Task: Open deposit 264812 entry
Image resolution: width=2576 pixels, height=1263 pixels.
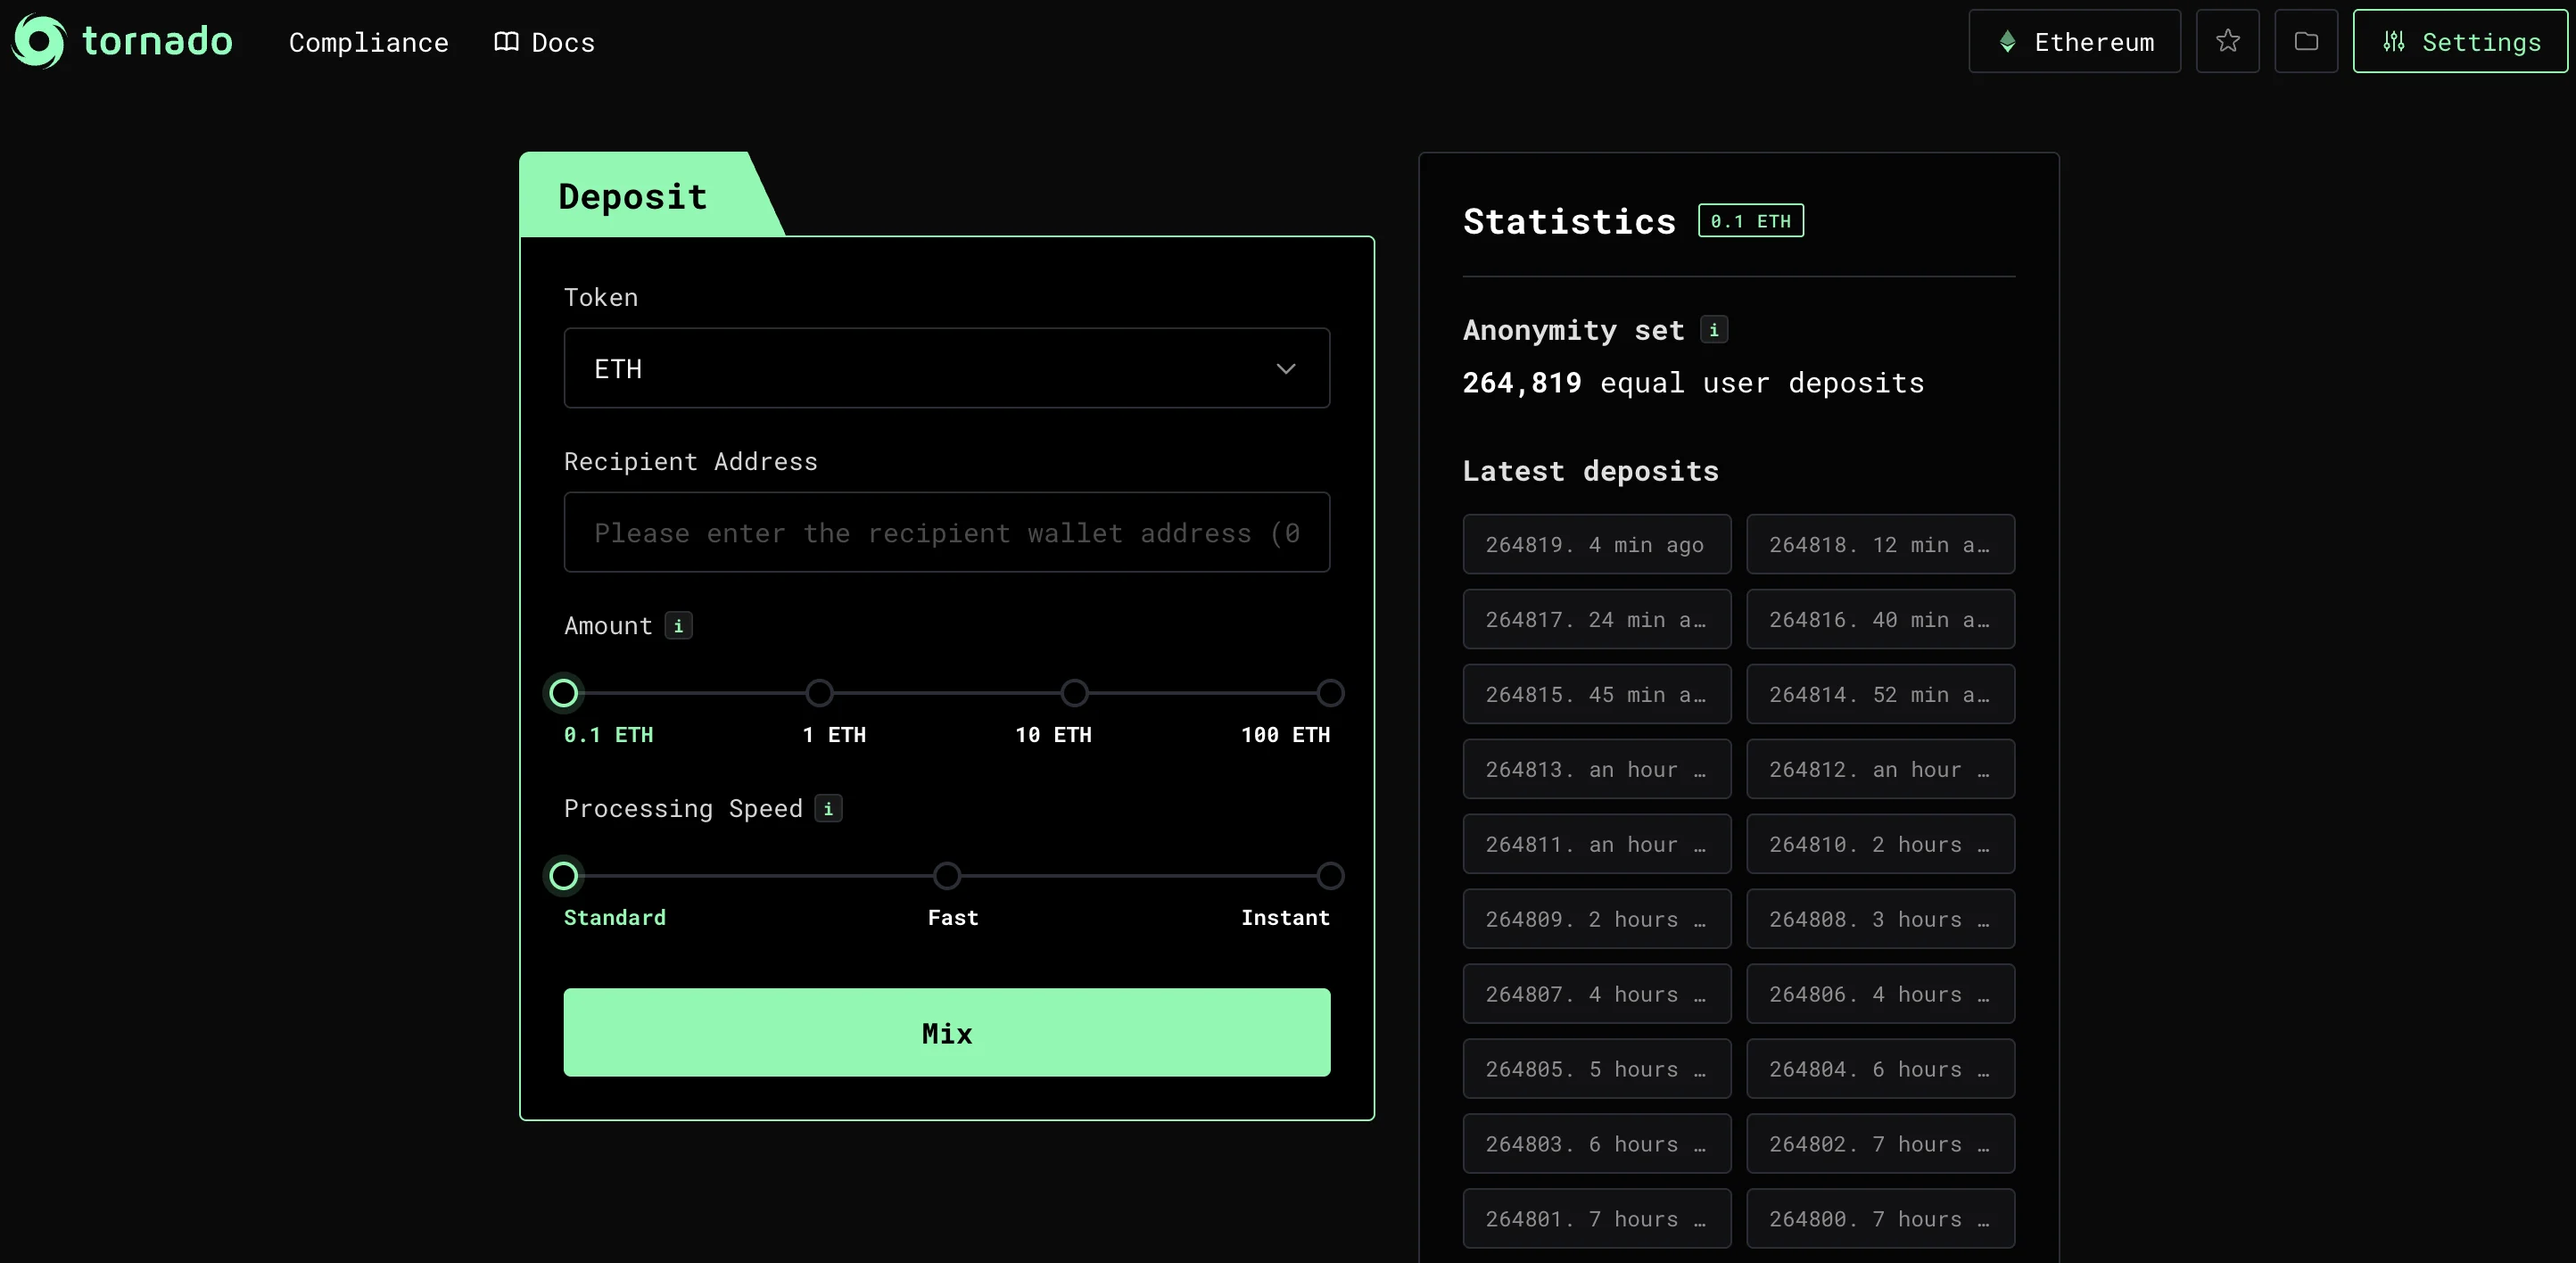Action: pos(1880,769)
